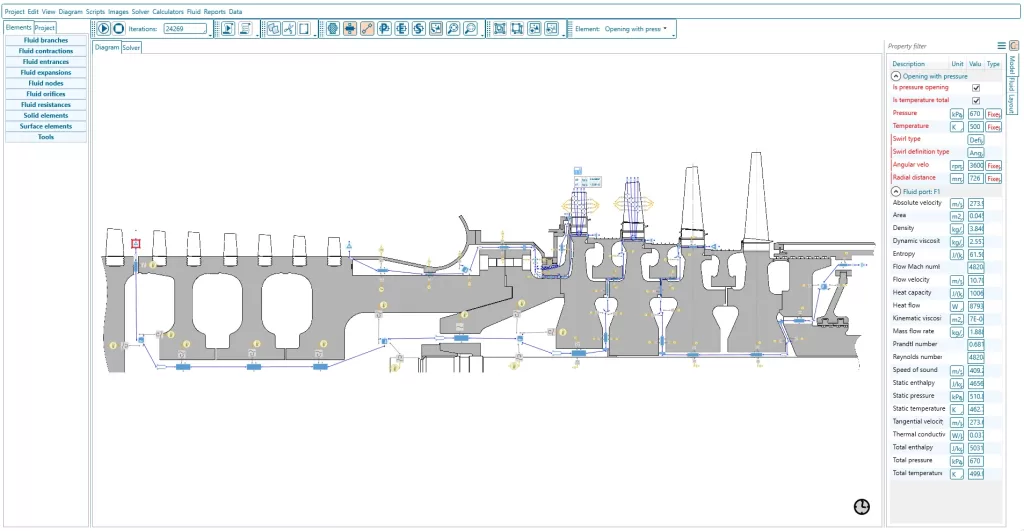Expand the Fluid orifices category
The image size is (1024, 531).
click(x=46, y=94)
